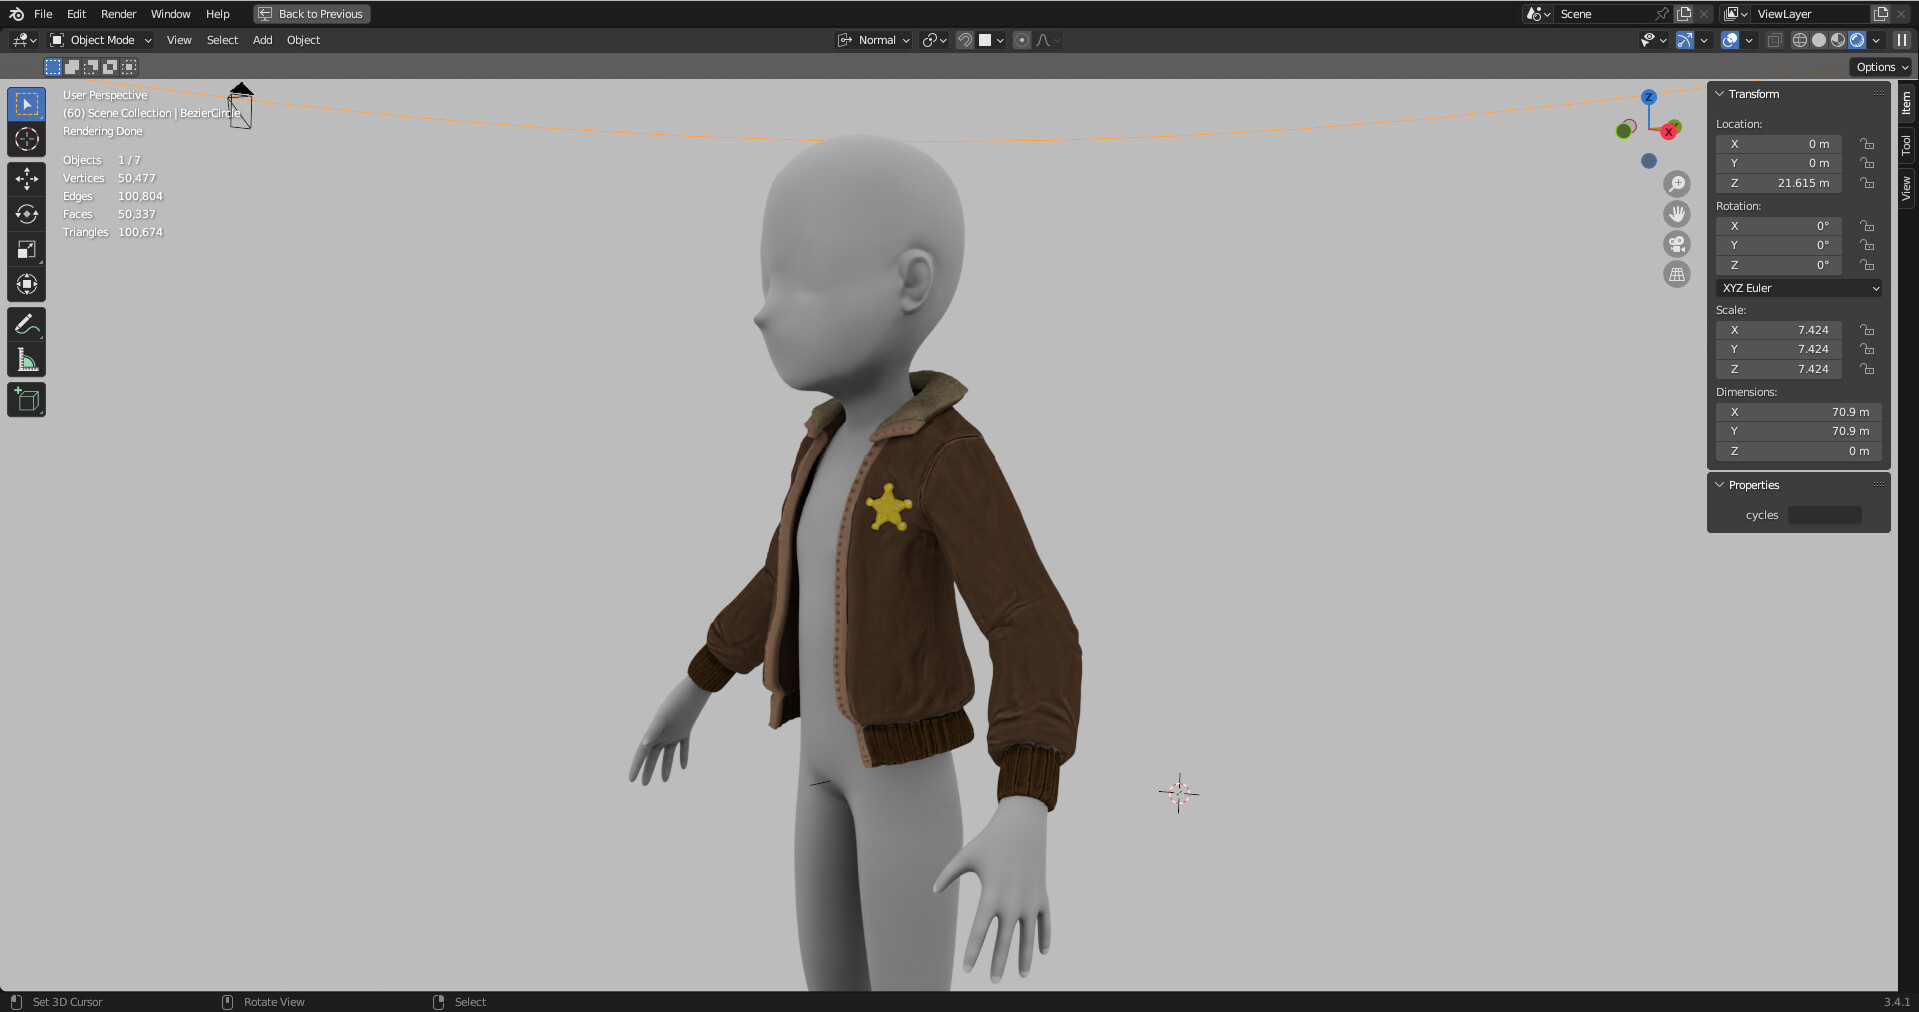The width and height of the screenshot is (1919, 1012).
Task: Toggle lock for Scale Y
Action: [1867, 349]
